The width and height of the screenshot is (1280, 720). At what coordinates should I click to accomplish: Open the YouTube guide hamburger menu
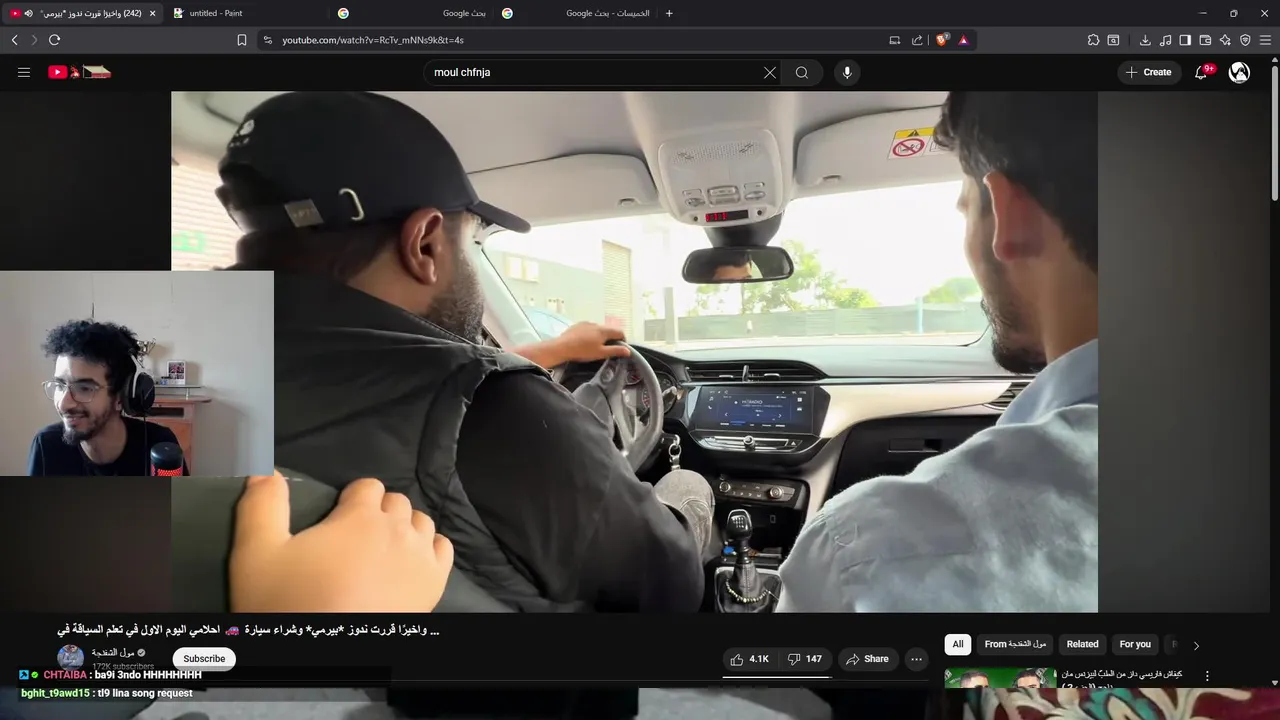coord(24,72)
